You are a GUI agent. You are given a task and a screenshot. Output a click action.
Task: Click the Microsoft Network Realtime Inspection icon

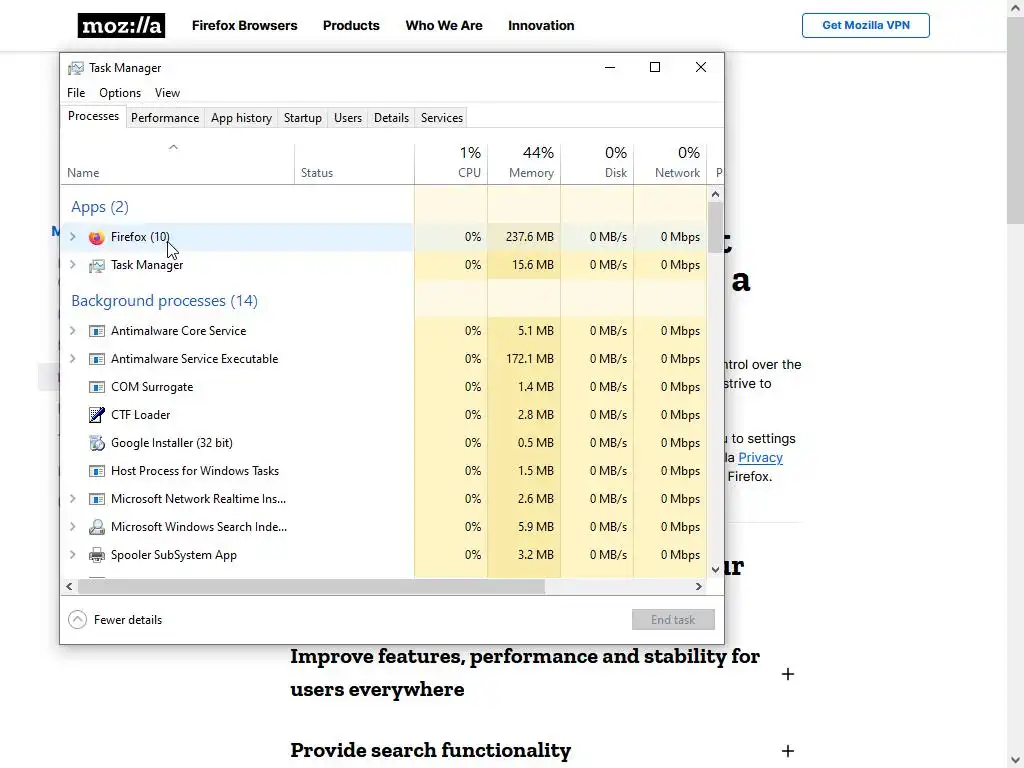[x=97, y=499]
